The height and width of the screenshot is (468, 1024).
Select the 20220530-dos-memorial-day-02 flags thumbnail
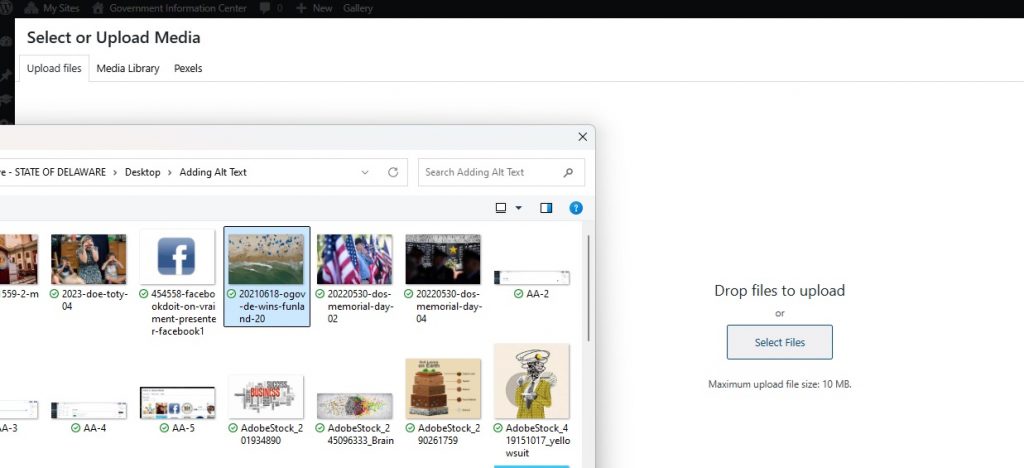[x=355, y=259]
